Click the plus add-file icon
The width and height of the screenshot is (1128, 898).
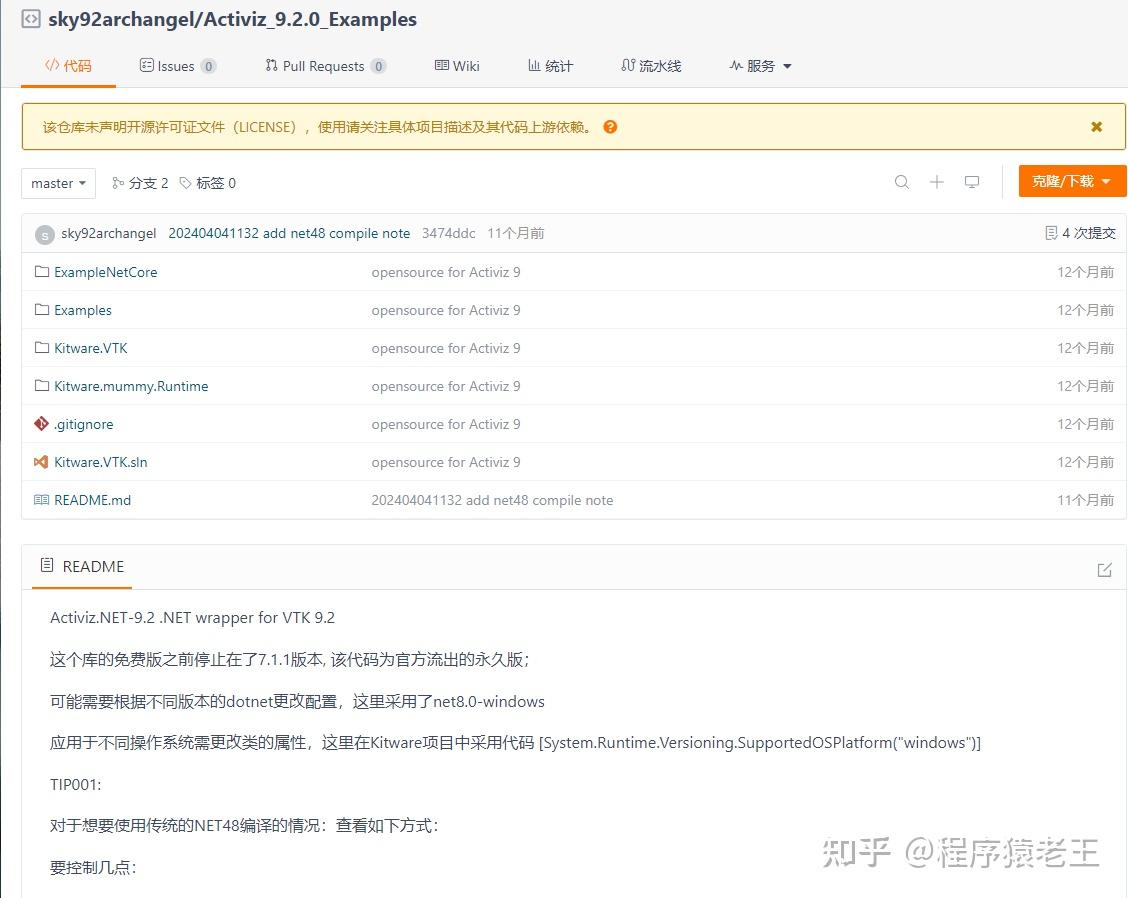click(x=937, y=182)
